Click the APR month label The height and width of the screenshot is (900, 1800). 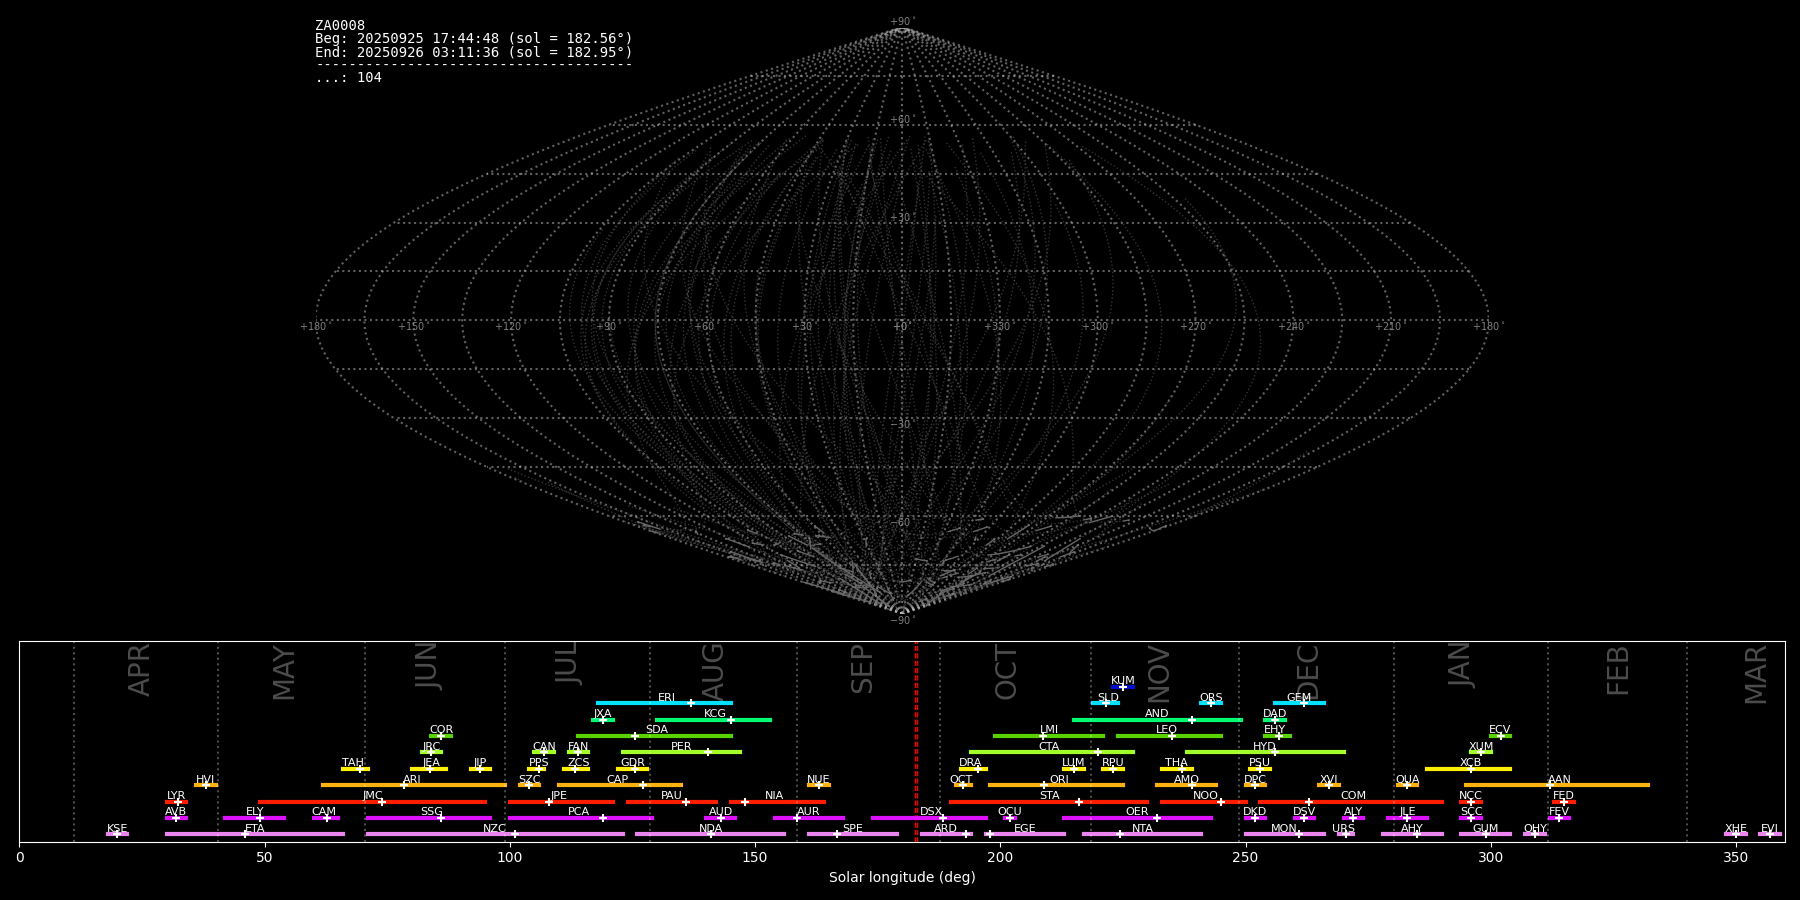[139, 670]
